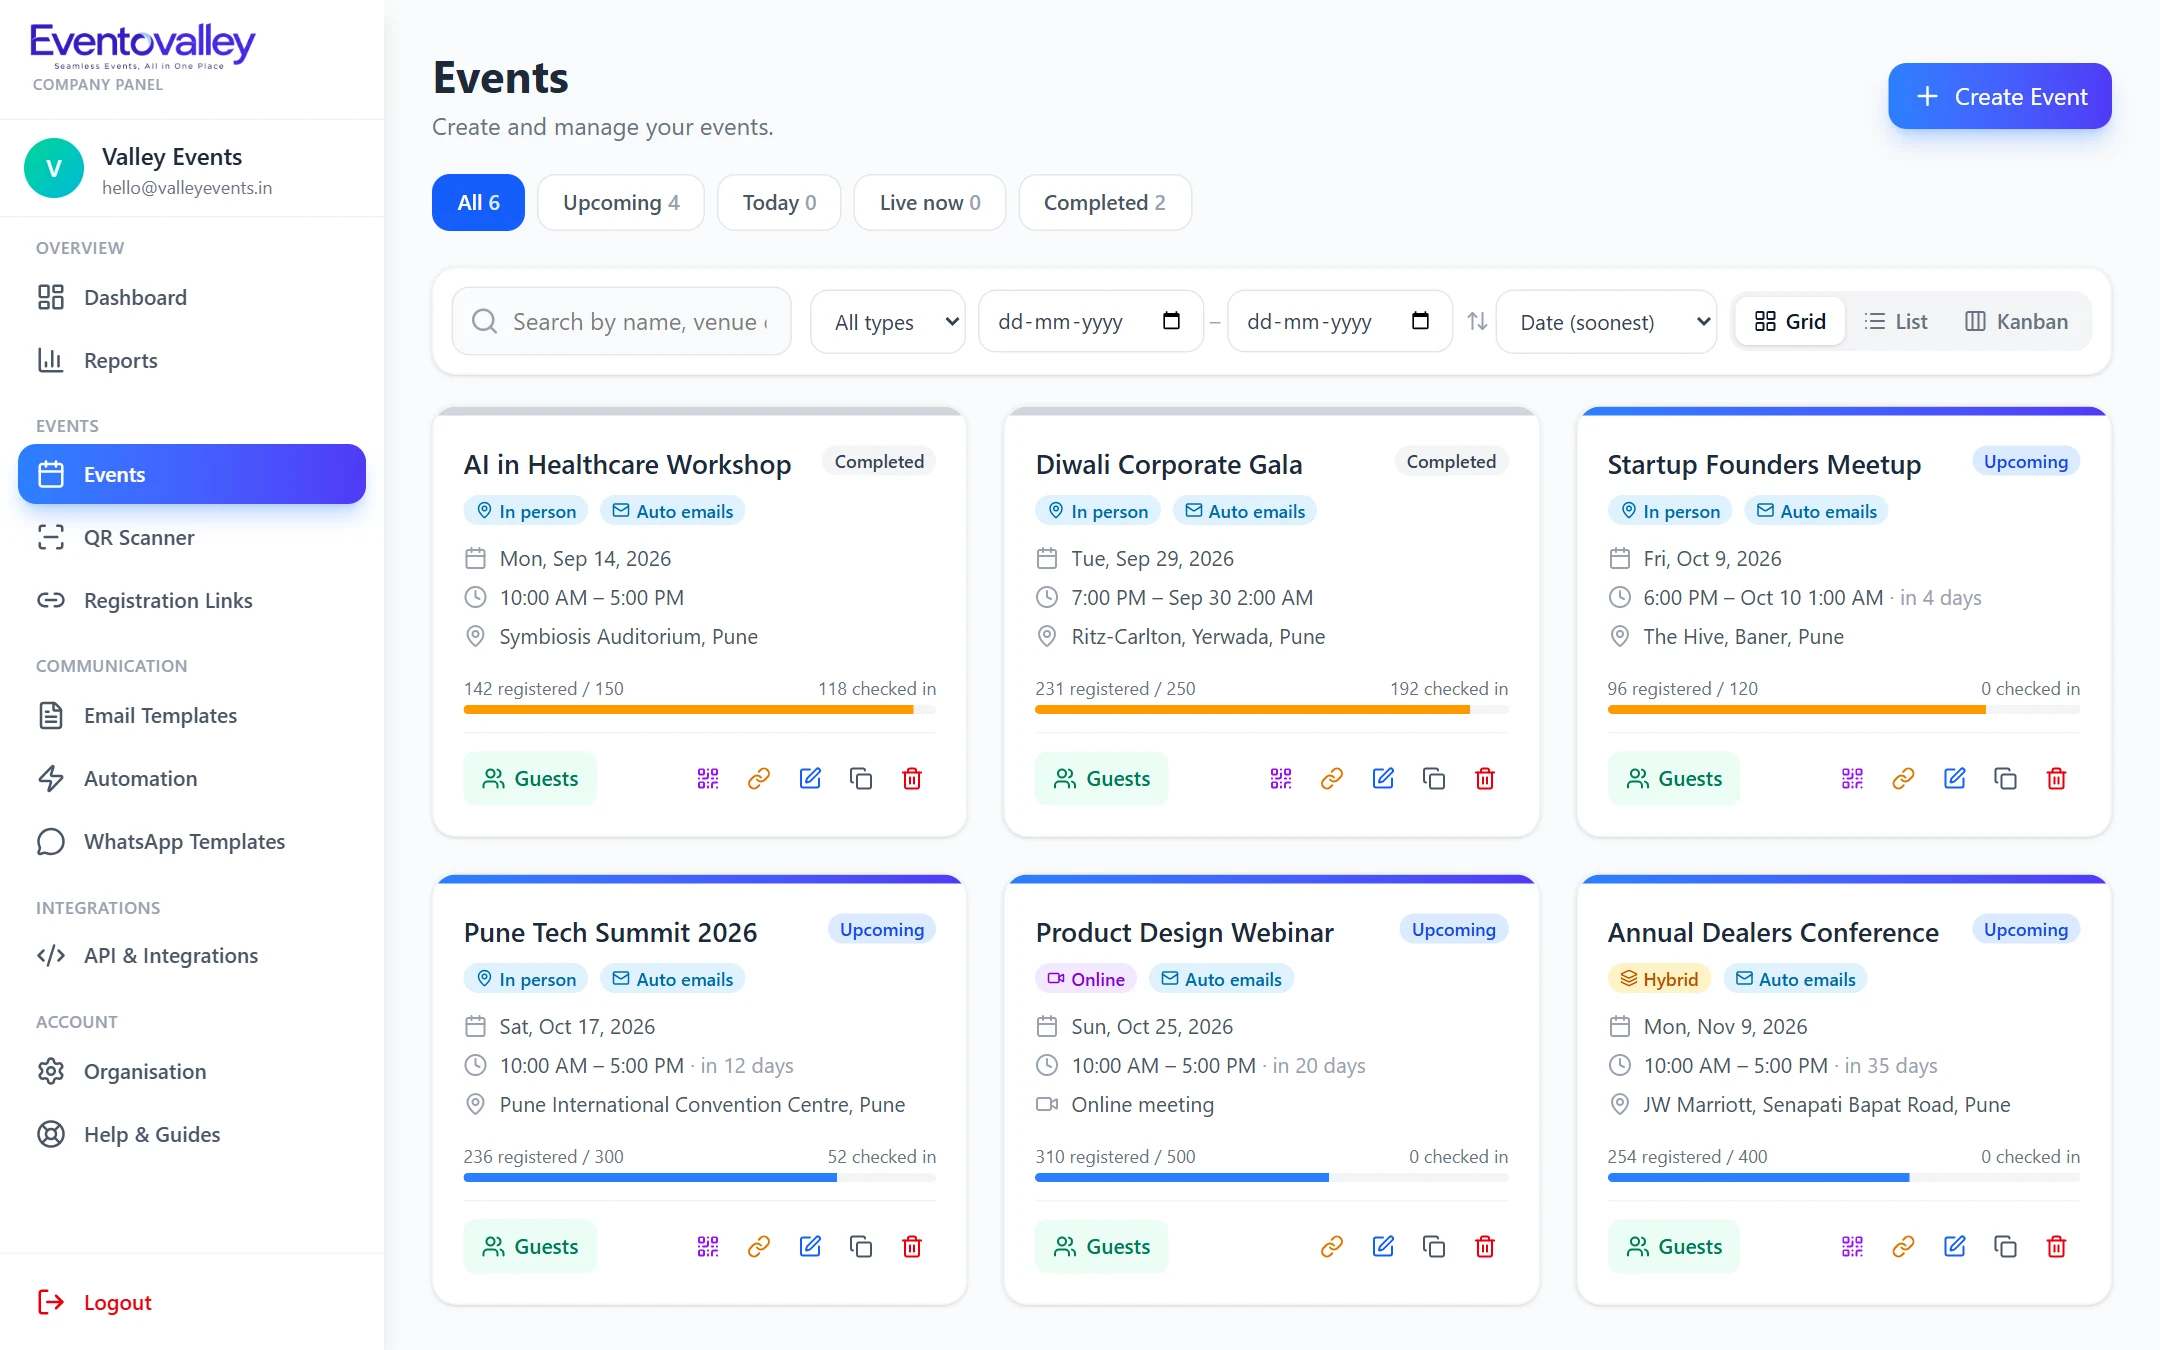Go to Registration Links
This screenshot has height=1350, width=2160.
pos(192,600)
